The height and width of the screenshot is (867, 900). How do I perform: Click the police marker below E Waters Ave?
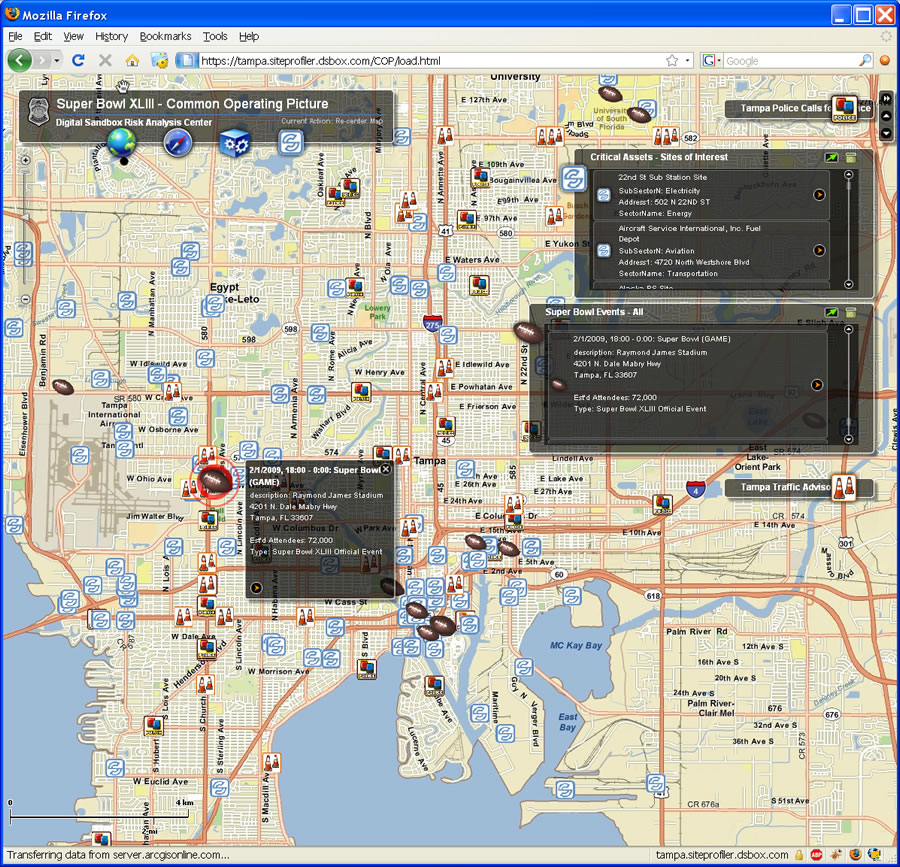point(479,285)
